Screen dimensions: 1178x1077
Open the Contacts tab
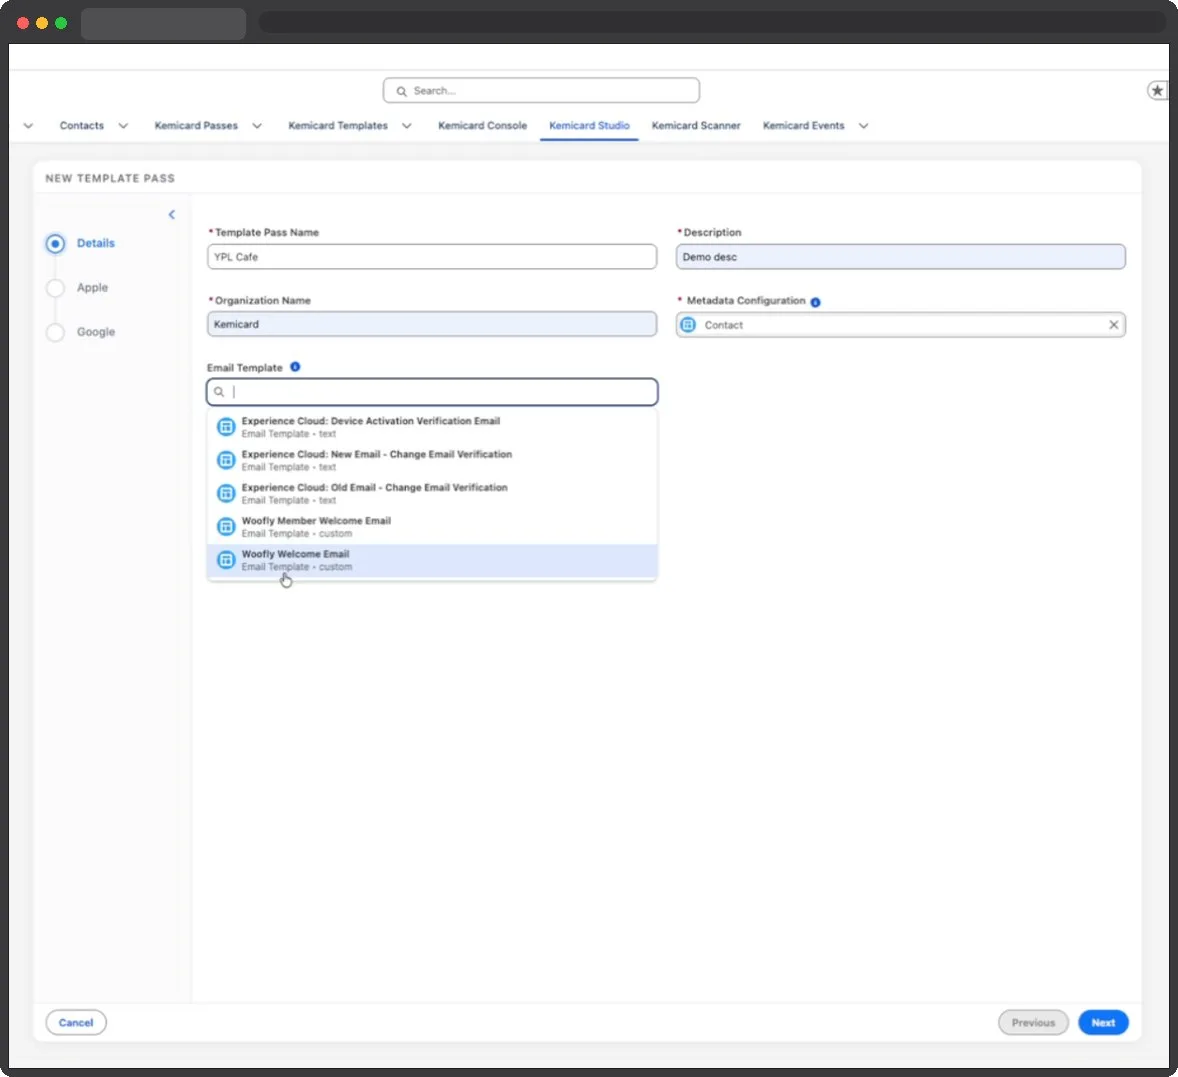pyautogui.click(x=82, y=125)
